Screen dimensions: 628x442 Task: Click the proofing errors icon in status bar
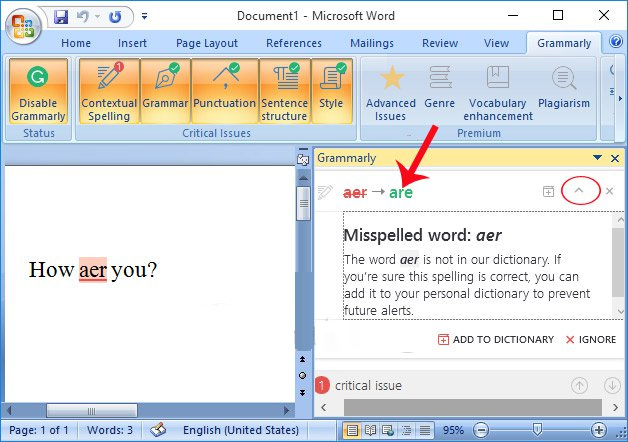point(158,430)
